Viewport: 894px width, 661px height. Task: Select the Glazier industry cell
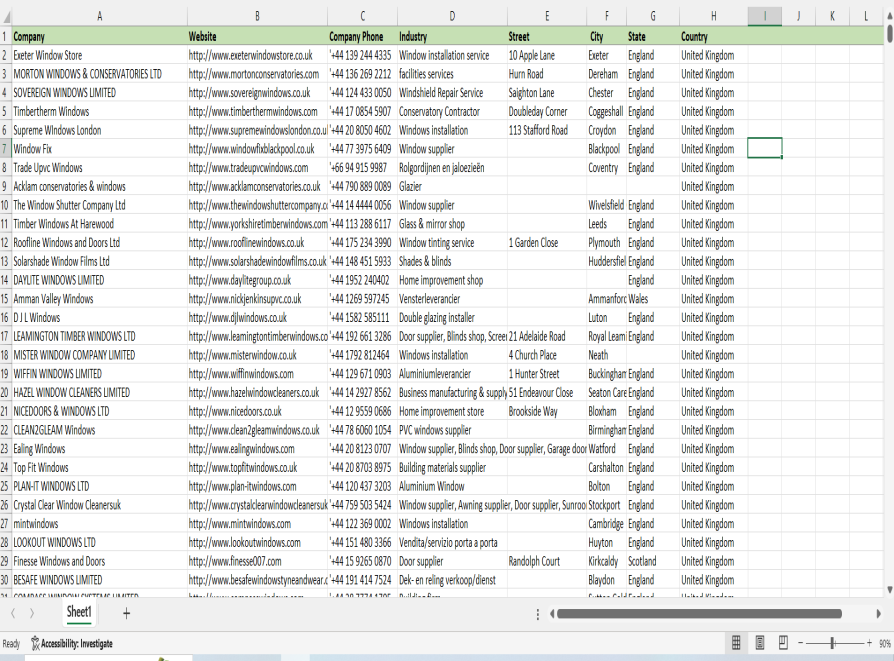(x=452, y=186)
